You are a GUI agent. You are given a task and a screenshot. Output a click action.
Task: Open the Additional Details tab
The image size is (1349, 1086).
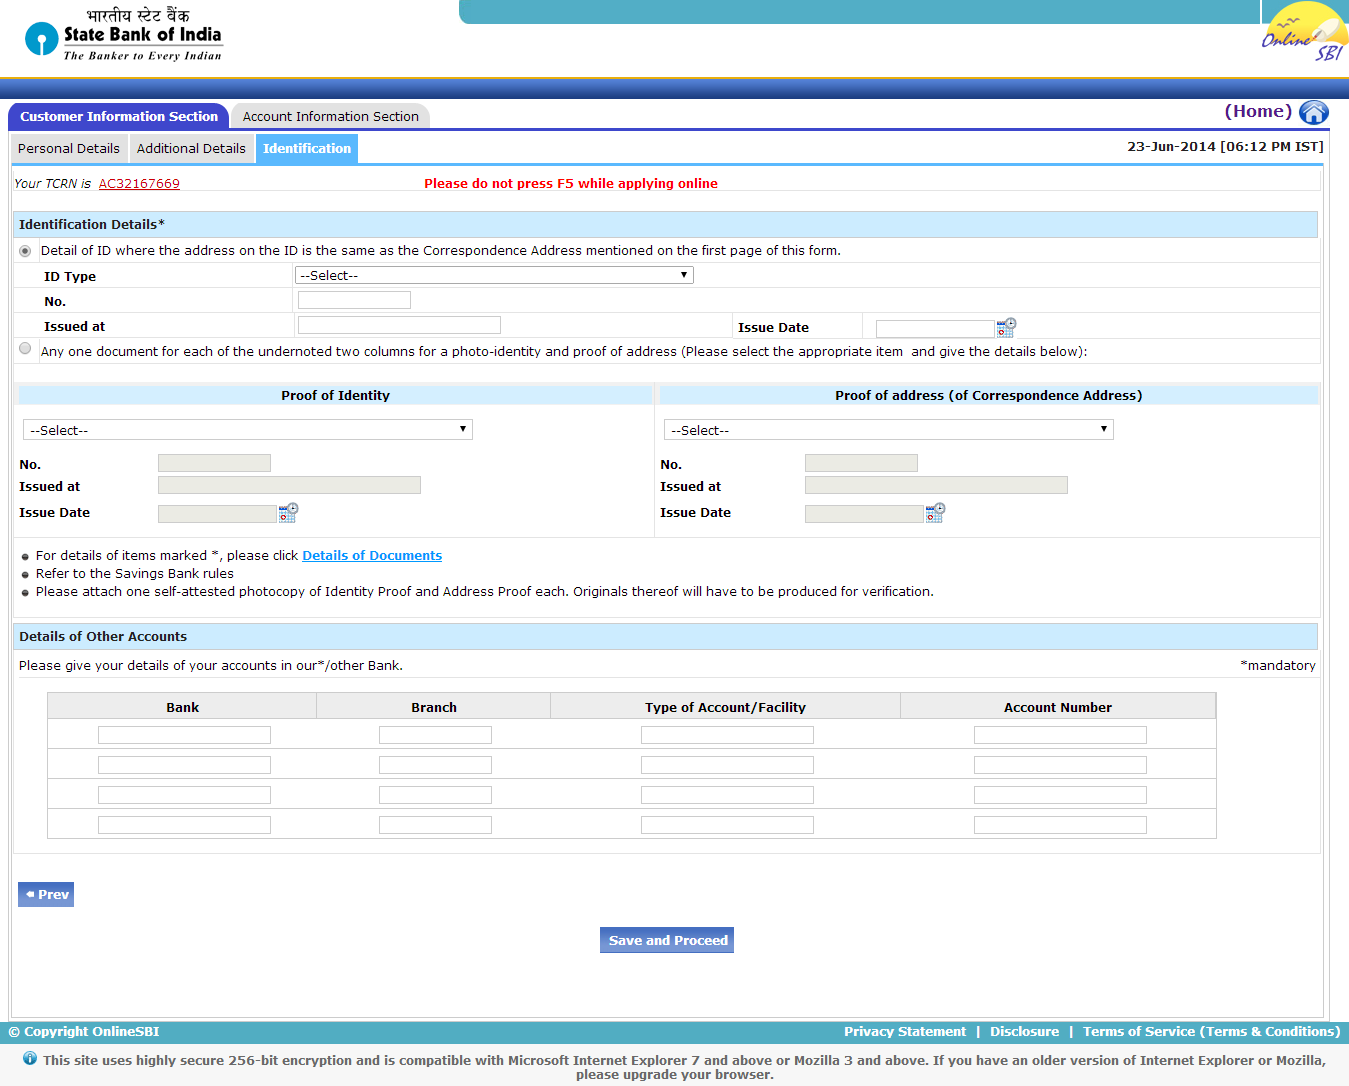191,148
